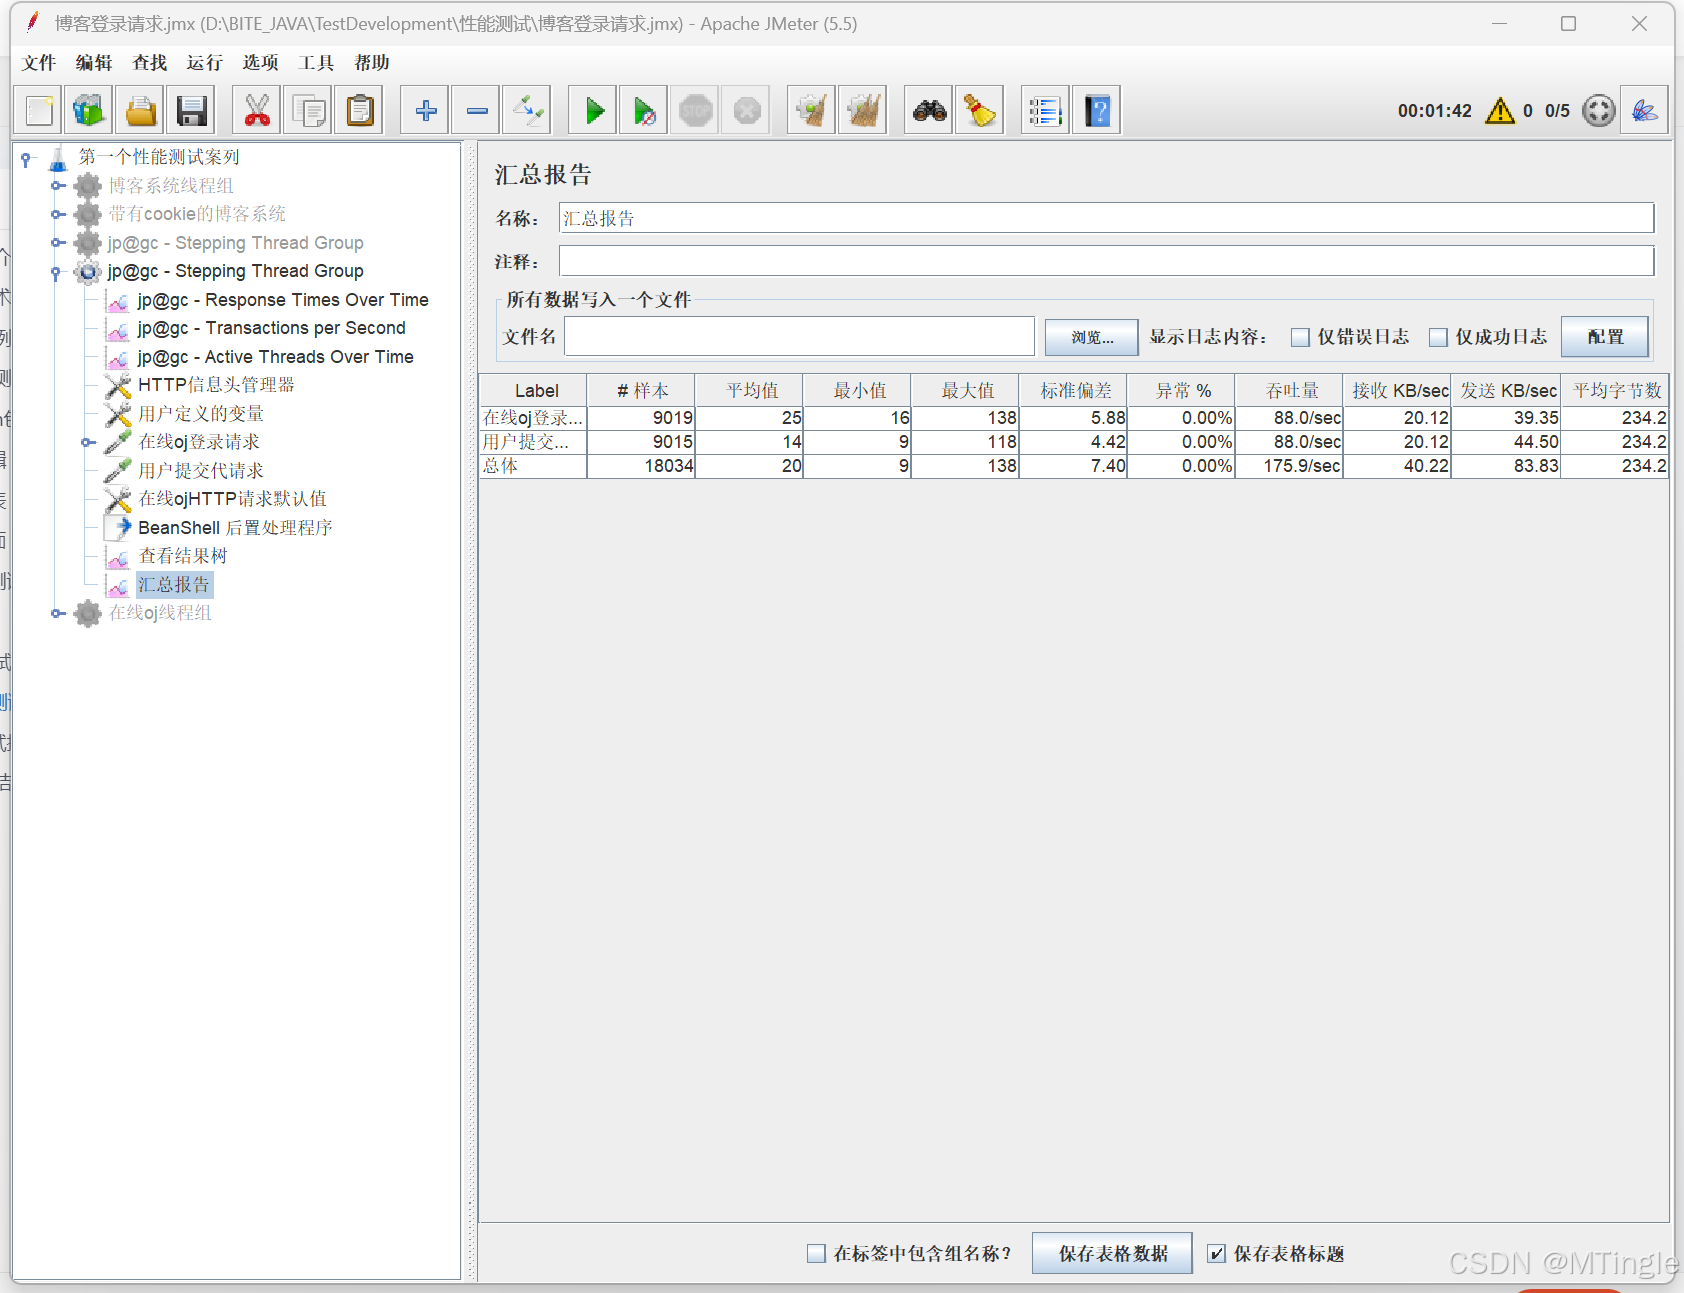Screen dimensions: 1684x1293
Task: Click the 名称 name input field
Action: pos(1106,218)
